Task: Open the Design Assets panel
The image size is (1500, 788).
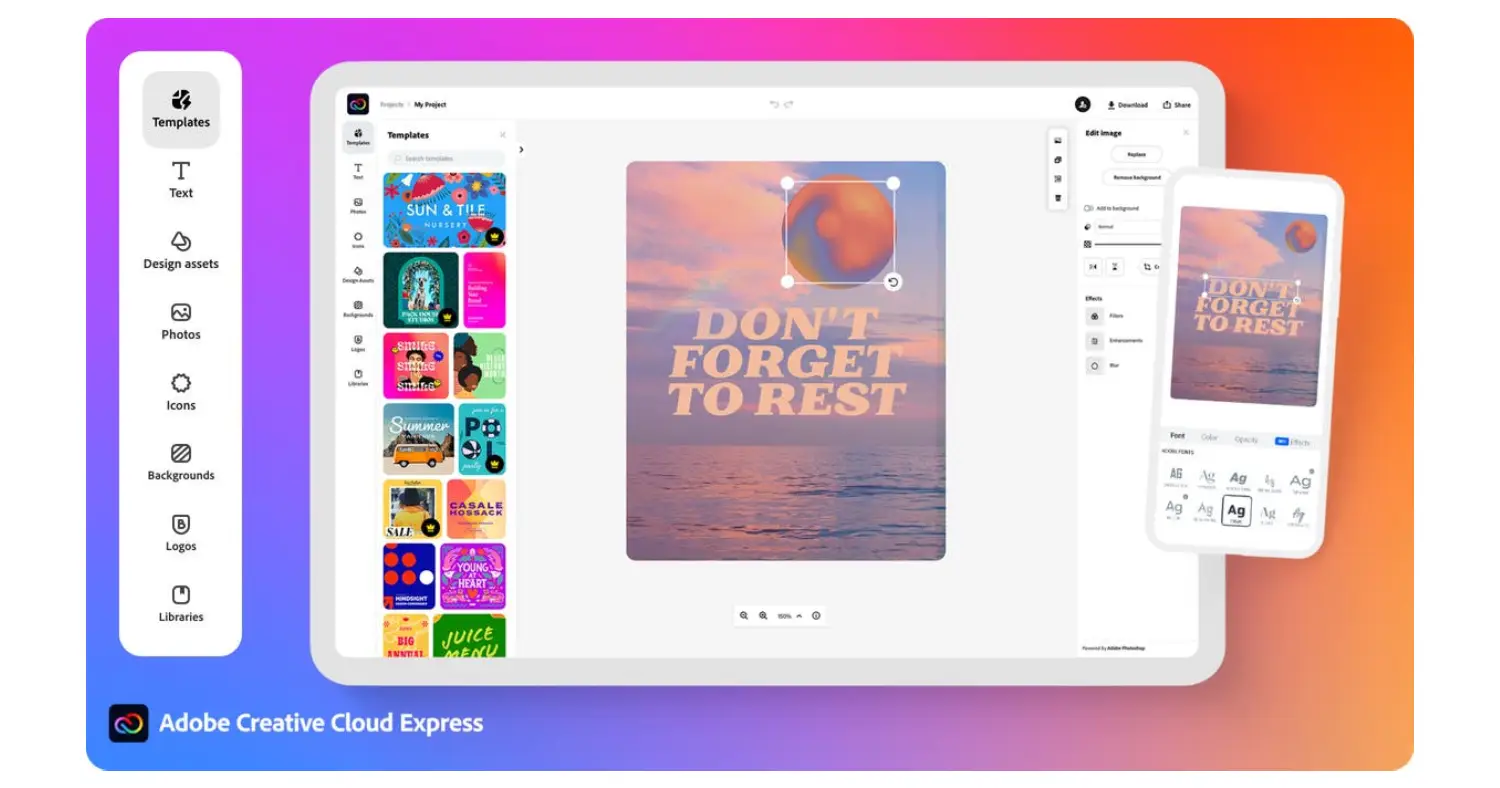Action: tap(180, 253)
